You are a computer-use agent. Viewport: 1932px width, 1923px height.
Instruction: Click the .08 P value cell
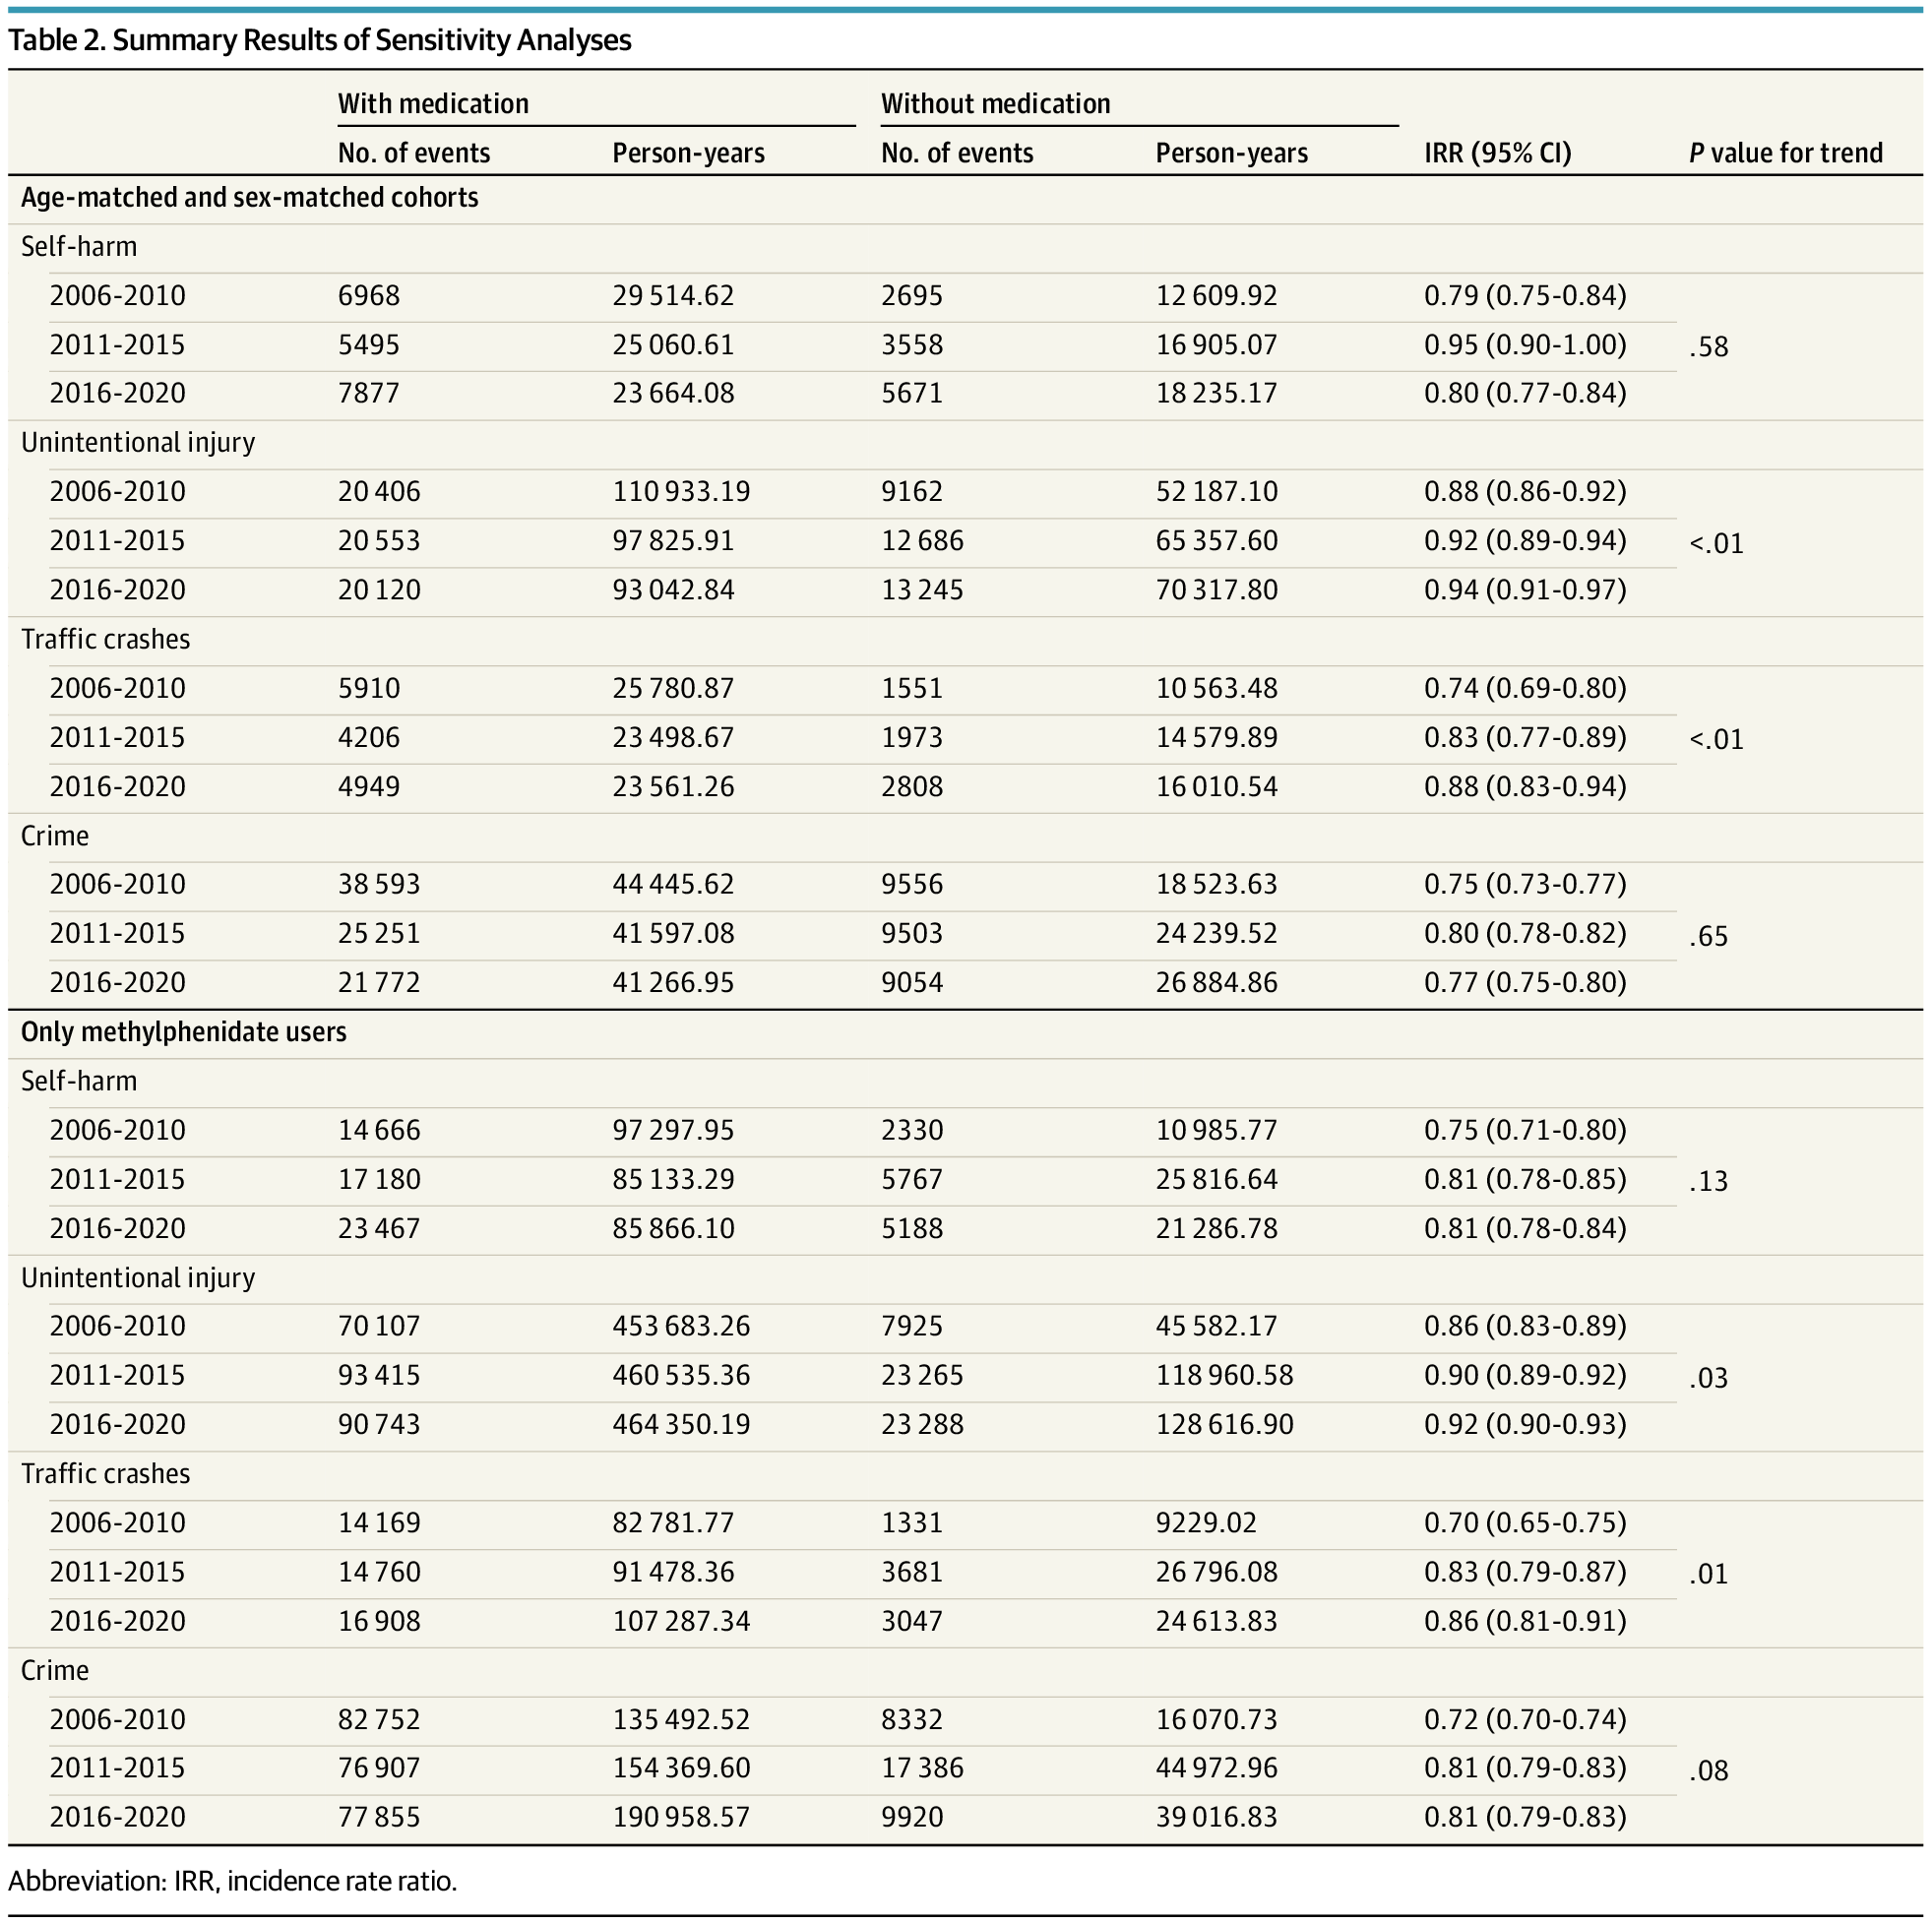(1708, 1771)
